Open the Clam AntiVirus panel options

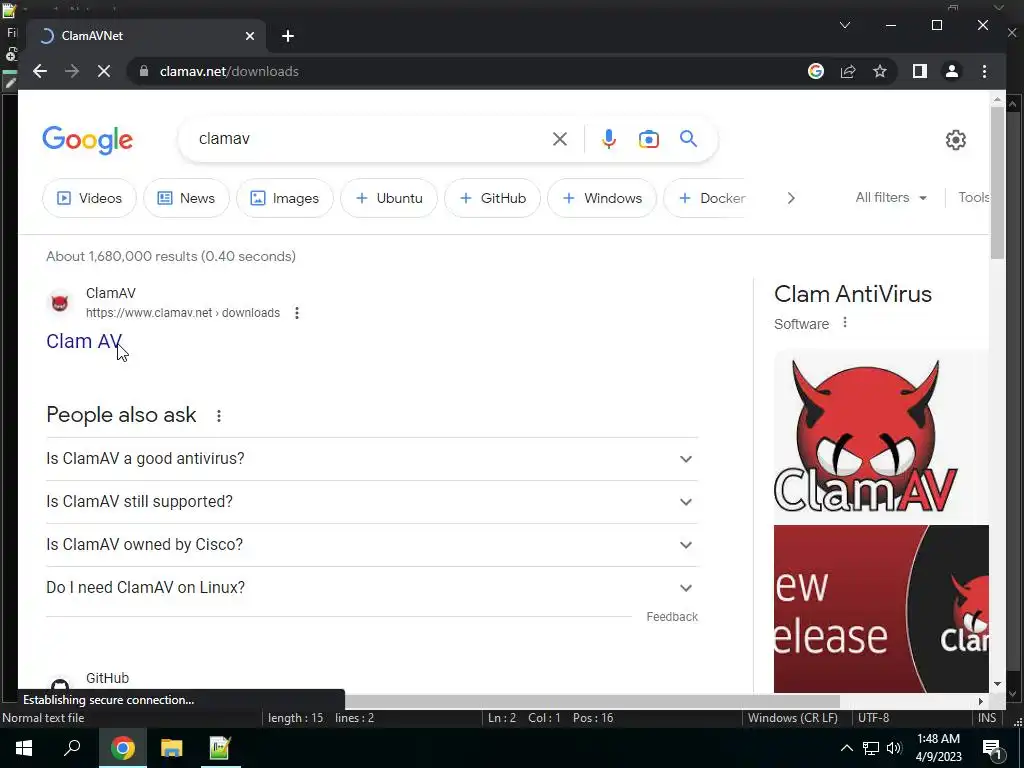coord(844,323)
